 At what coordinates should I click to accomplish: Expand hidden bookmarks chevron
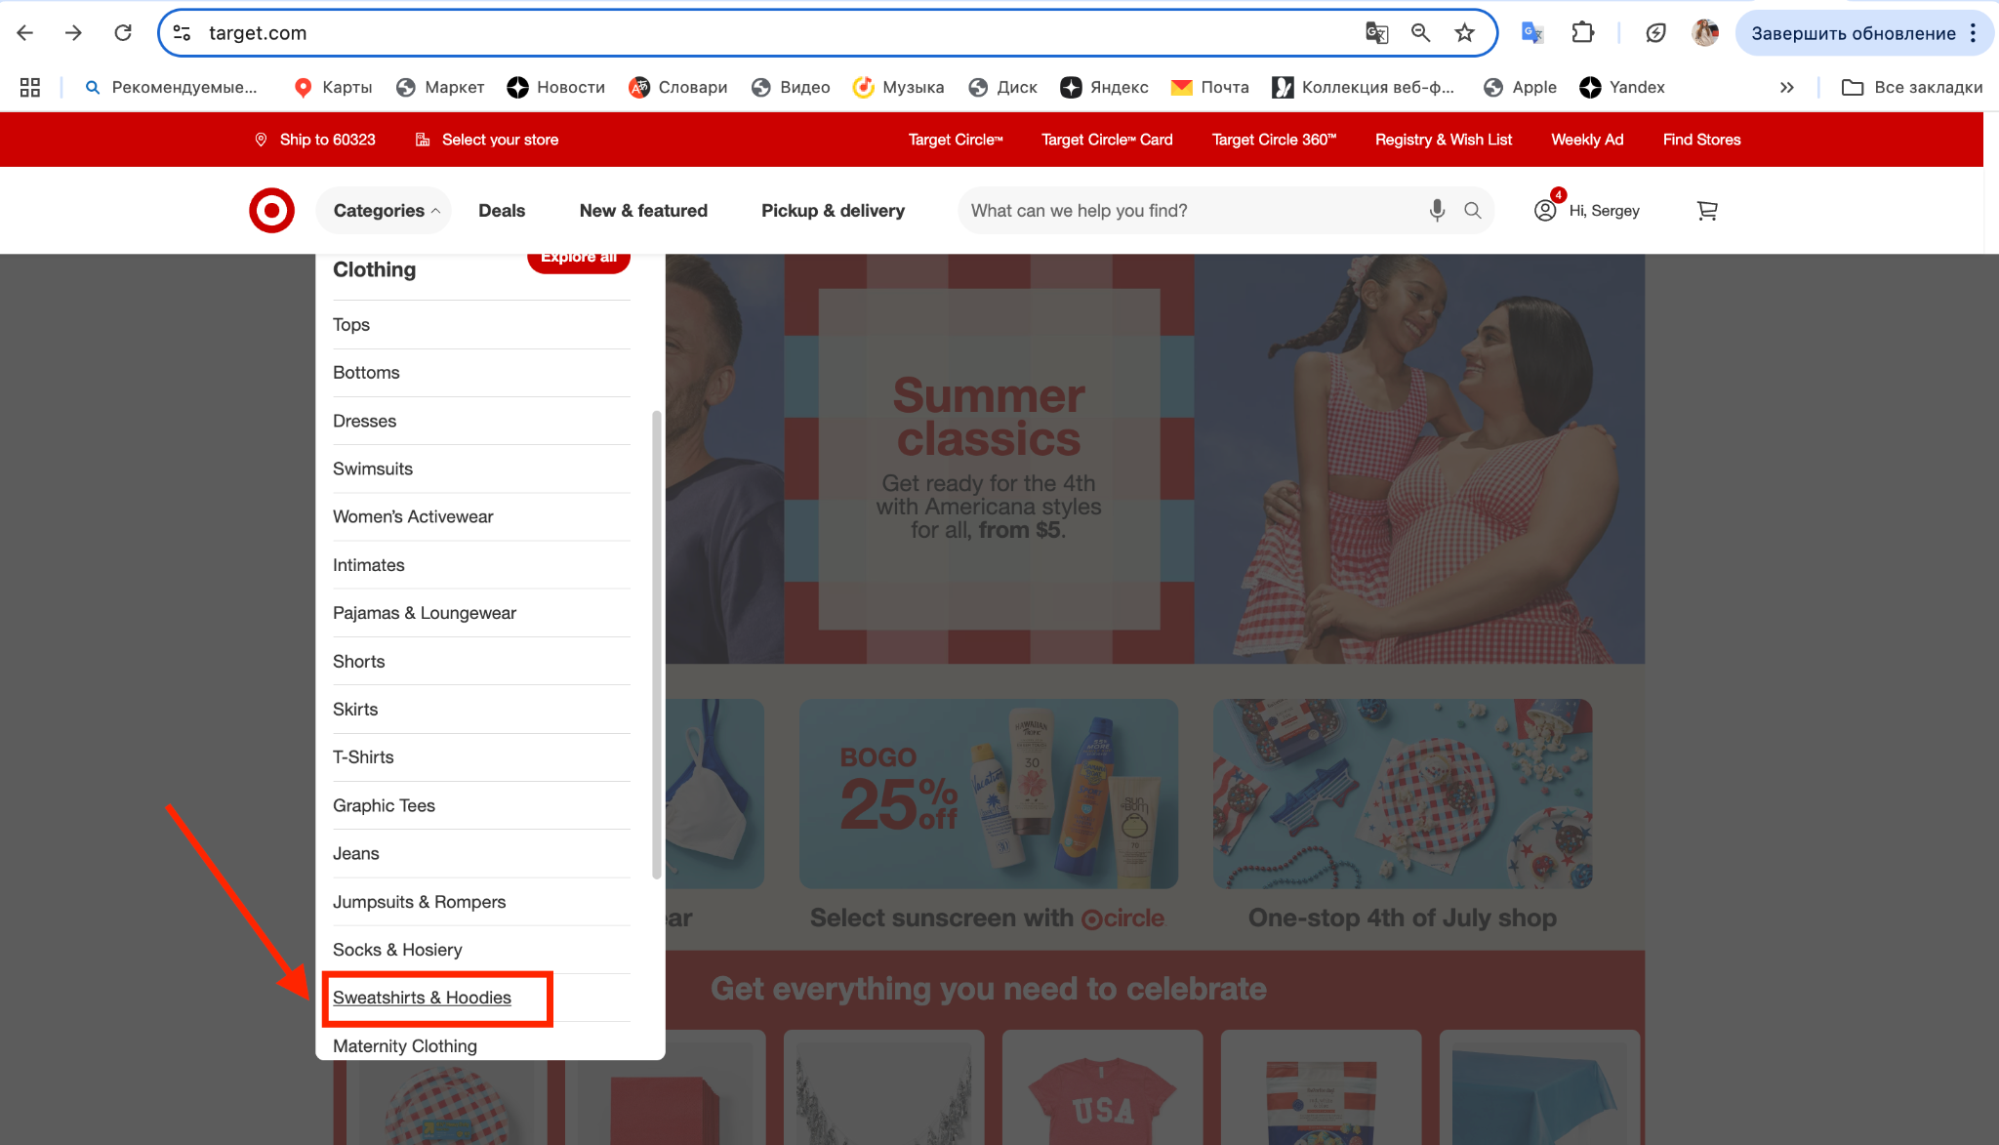[1786, 87]
